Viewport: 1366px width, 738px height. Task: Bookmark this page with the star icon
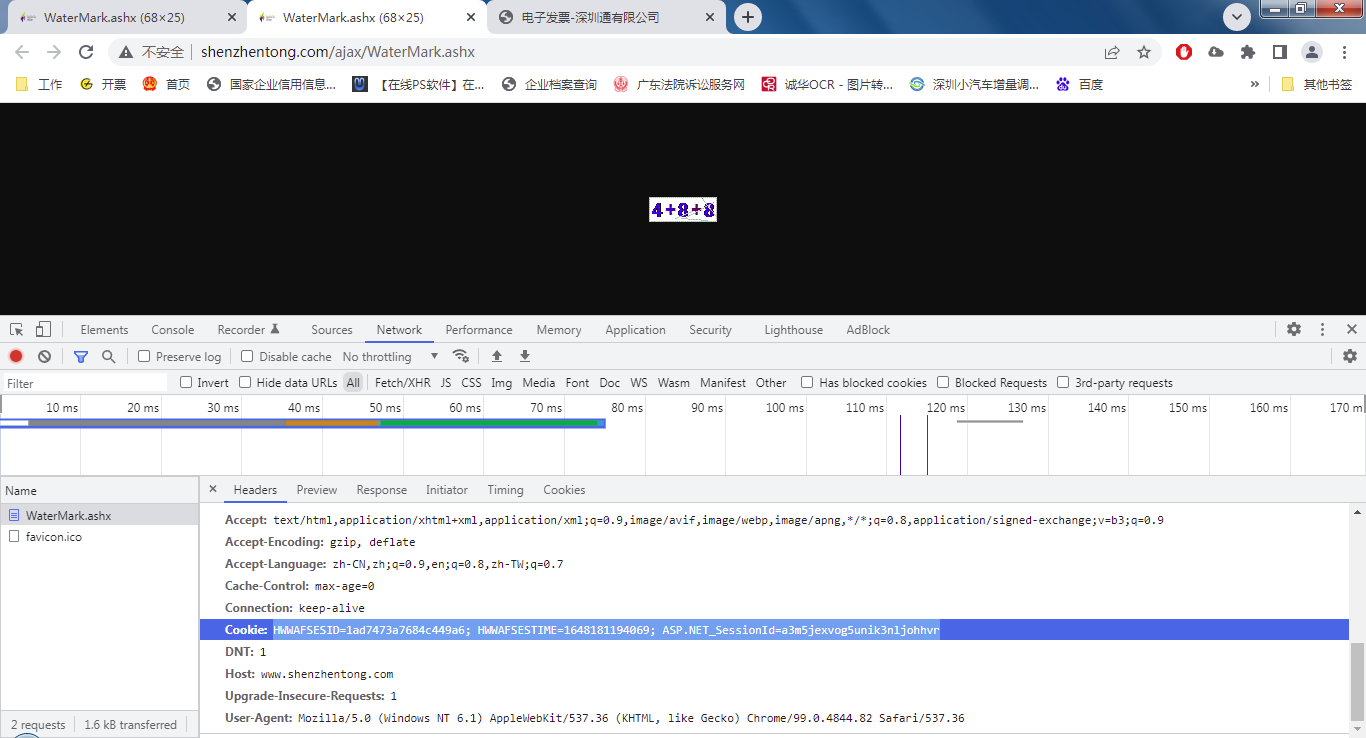1144,52
